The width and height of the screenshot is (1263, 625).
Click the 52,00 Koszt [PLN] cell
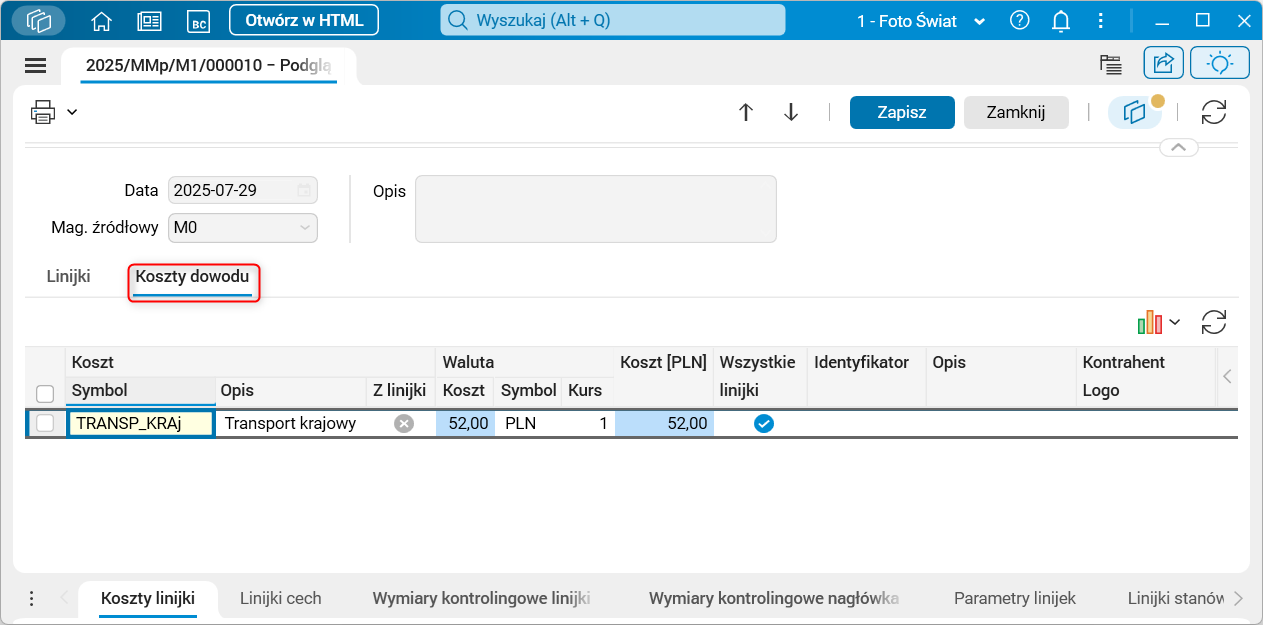[x=664, y=423]
